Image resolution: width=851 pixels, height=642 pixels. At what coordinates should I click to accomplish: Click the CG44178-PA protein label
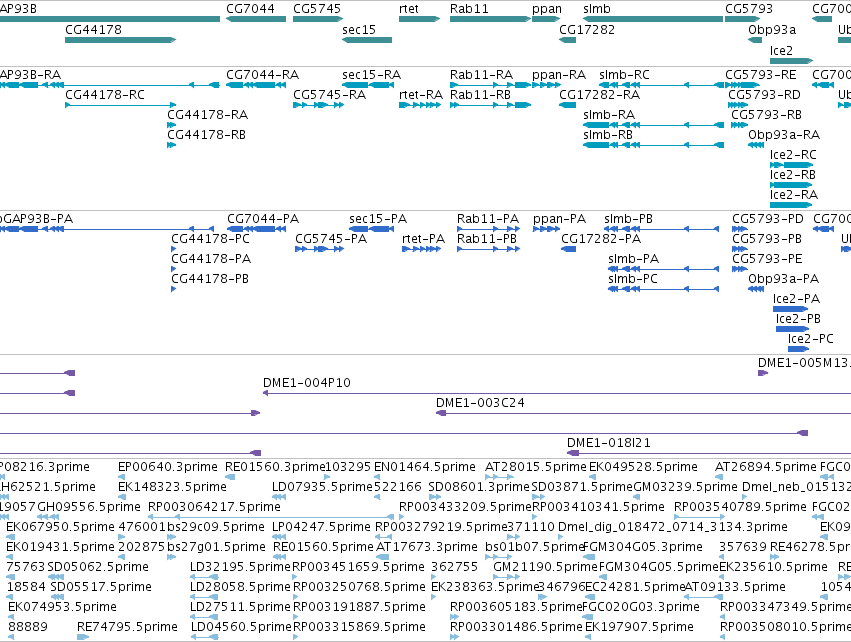(211, 259)
